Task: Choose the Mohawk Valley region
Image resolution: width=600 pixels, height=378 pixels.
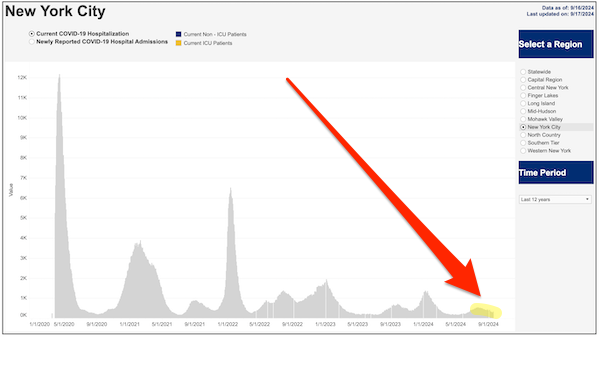Action: point(523,119)
